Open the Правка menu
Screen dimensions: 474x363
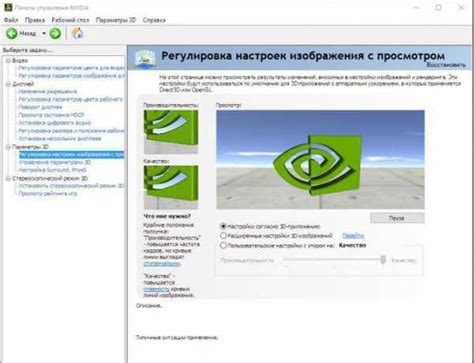point(35,20)
